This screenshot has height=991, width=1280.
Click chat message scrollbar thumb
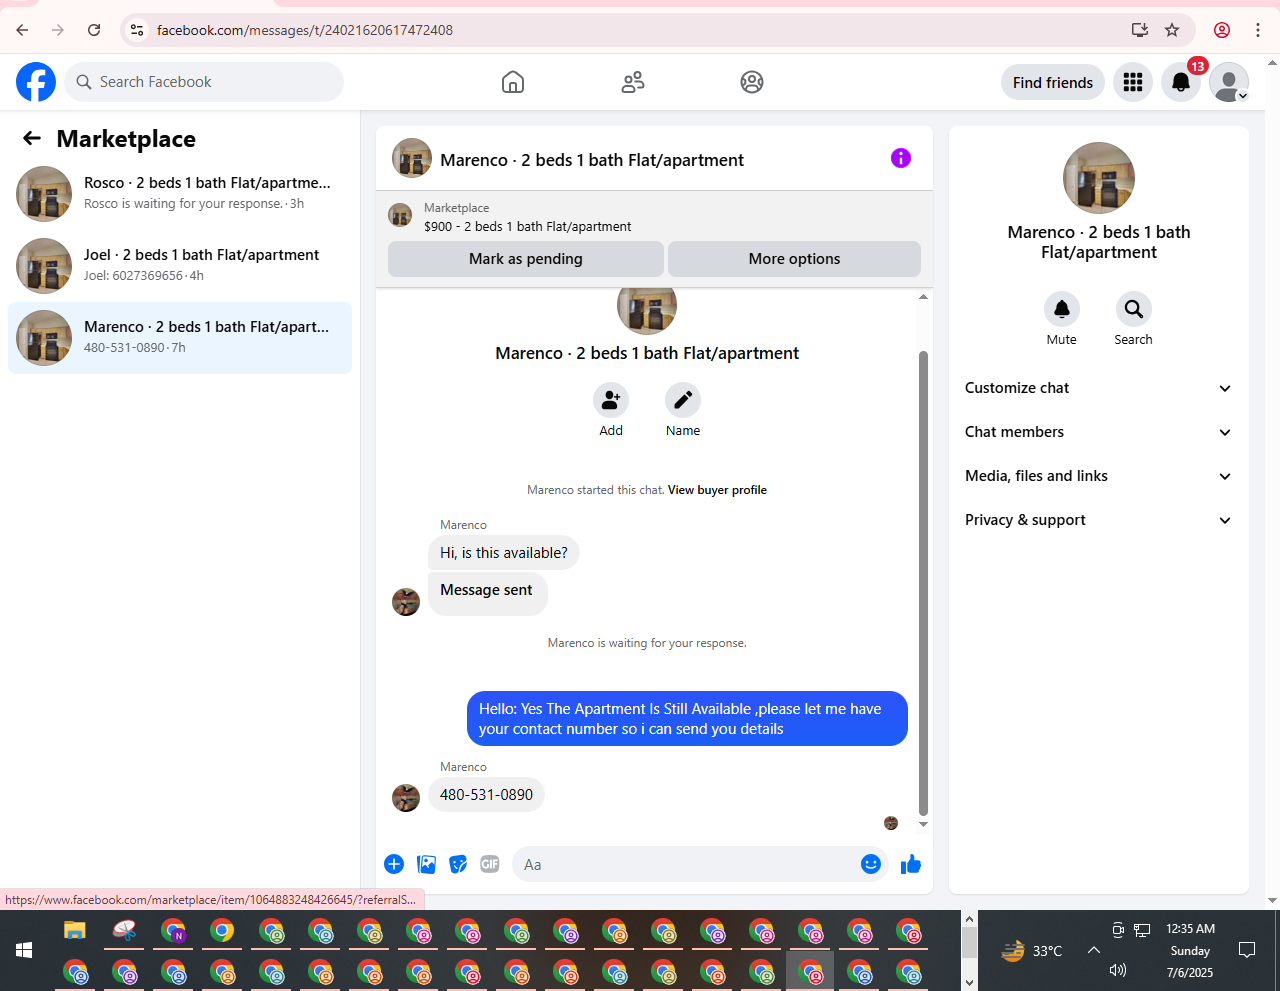pos(923,583)
